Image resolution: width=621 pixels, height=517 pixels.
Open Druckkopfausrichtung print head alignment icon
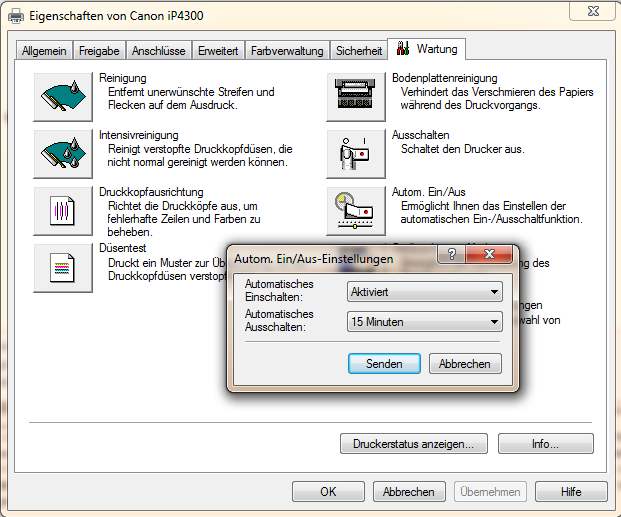(x=63, y=211)
